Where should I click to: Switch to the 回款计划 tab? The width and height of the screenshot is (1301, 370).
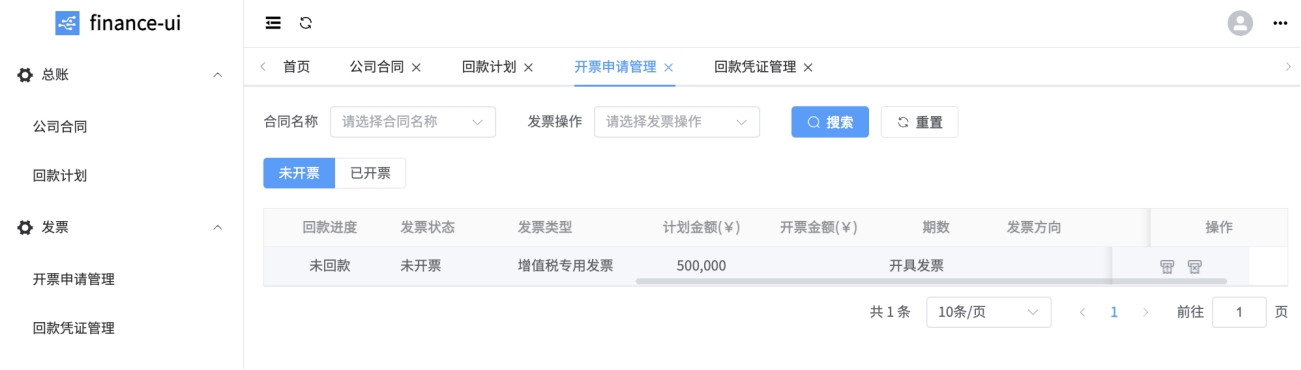coord(488,67)
